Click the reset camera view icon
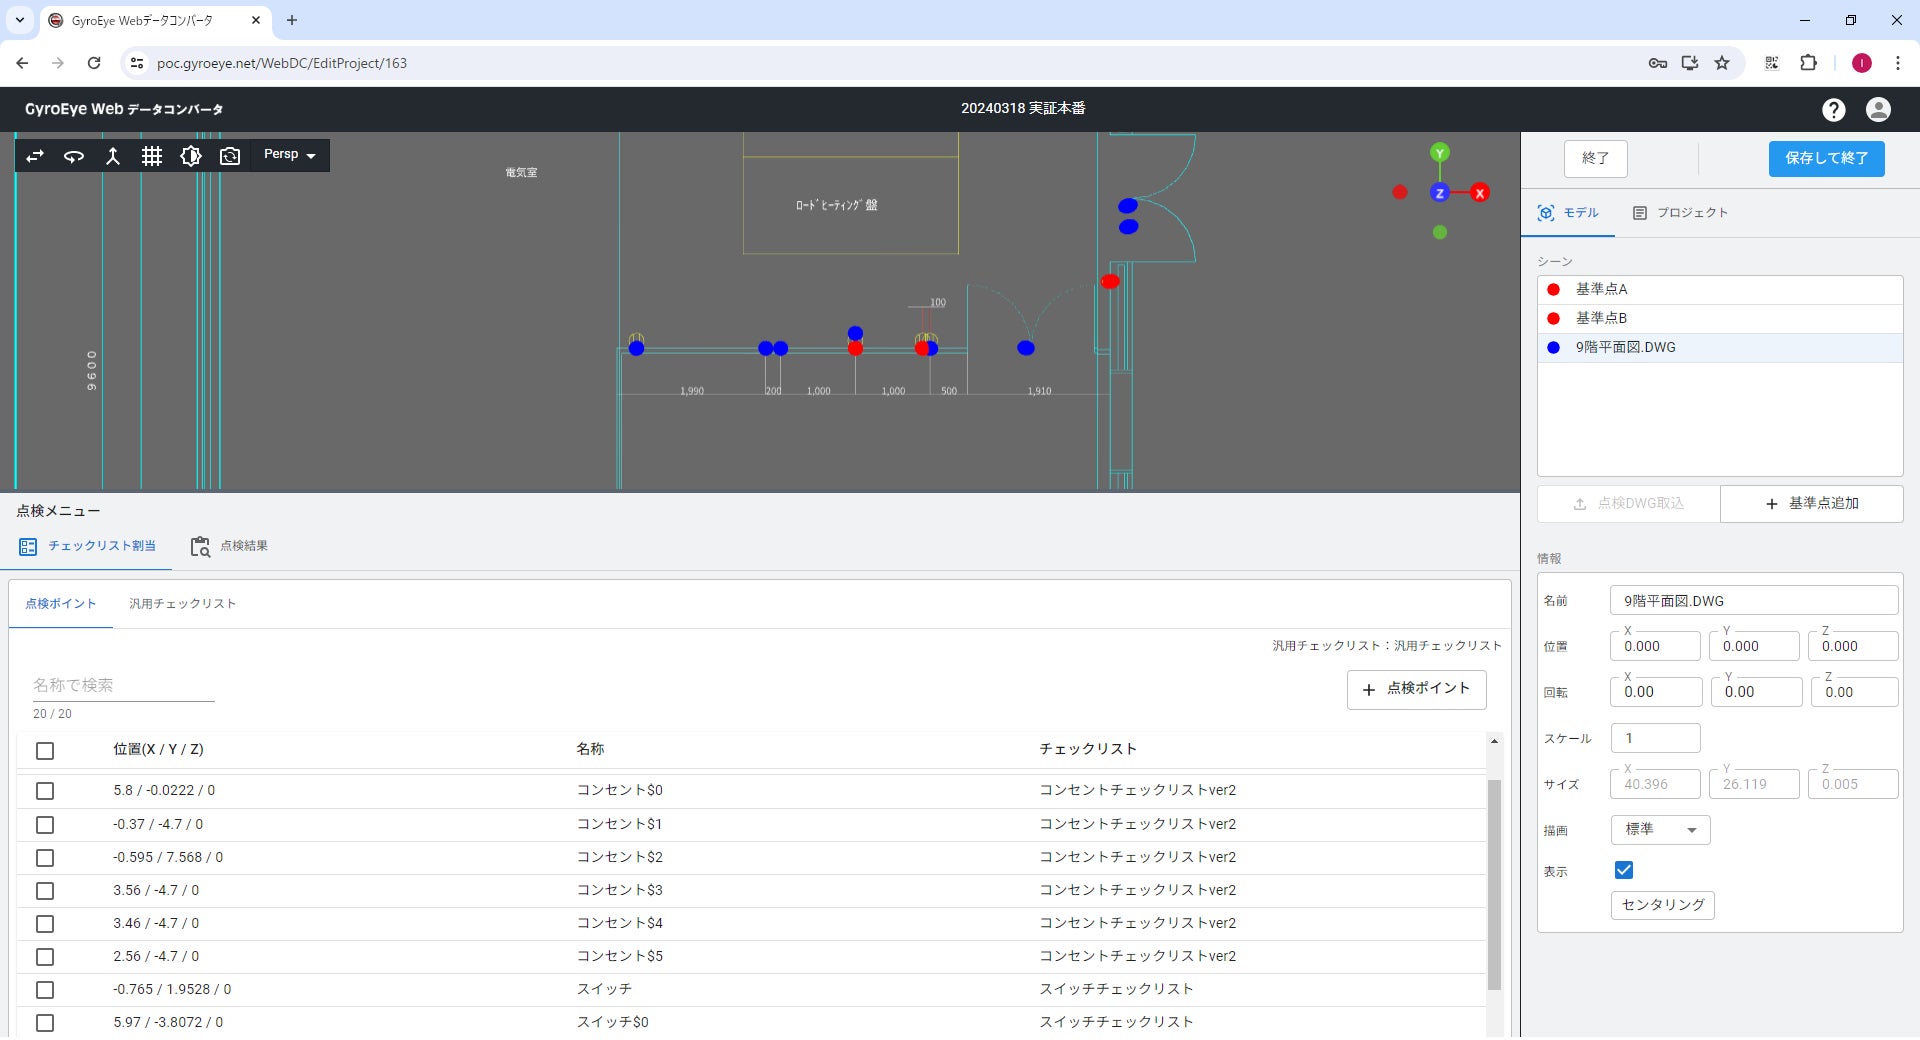The width and height of the screenshot is (1920, 1040). [230, 156]
